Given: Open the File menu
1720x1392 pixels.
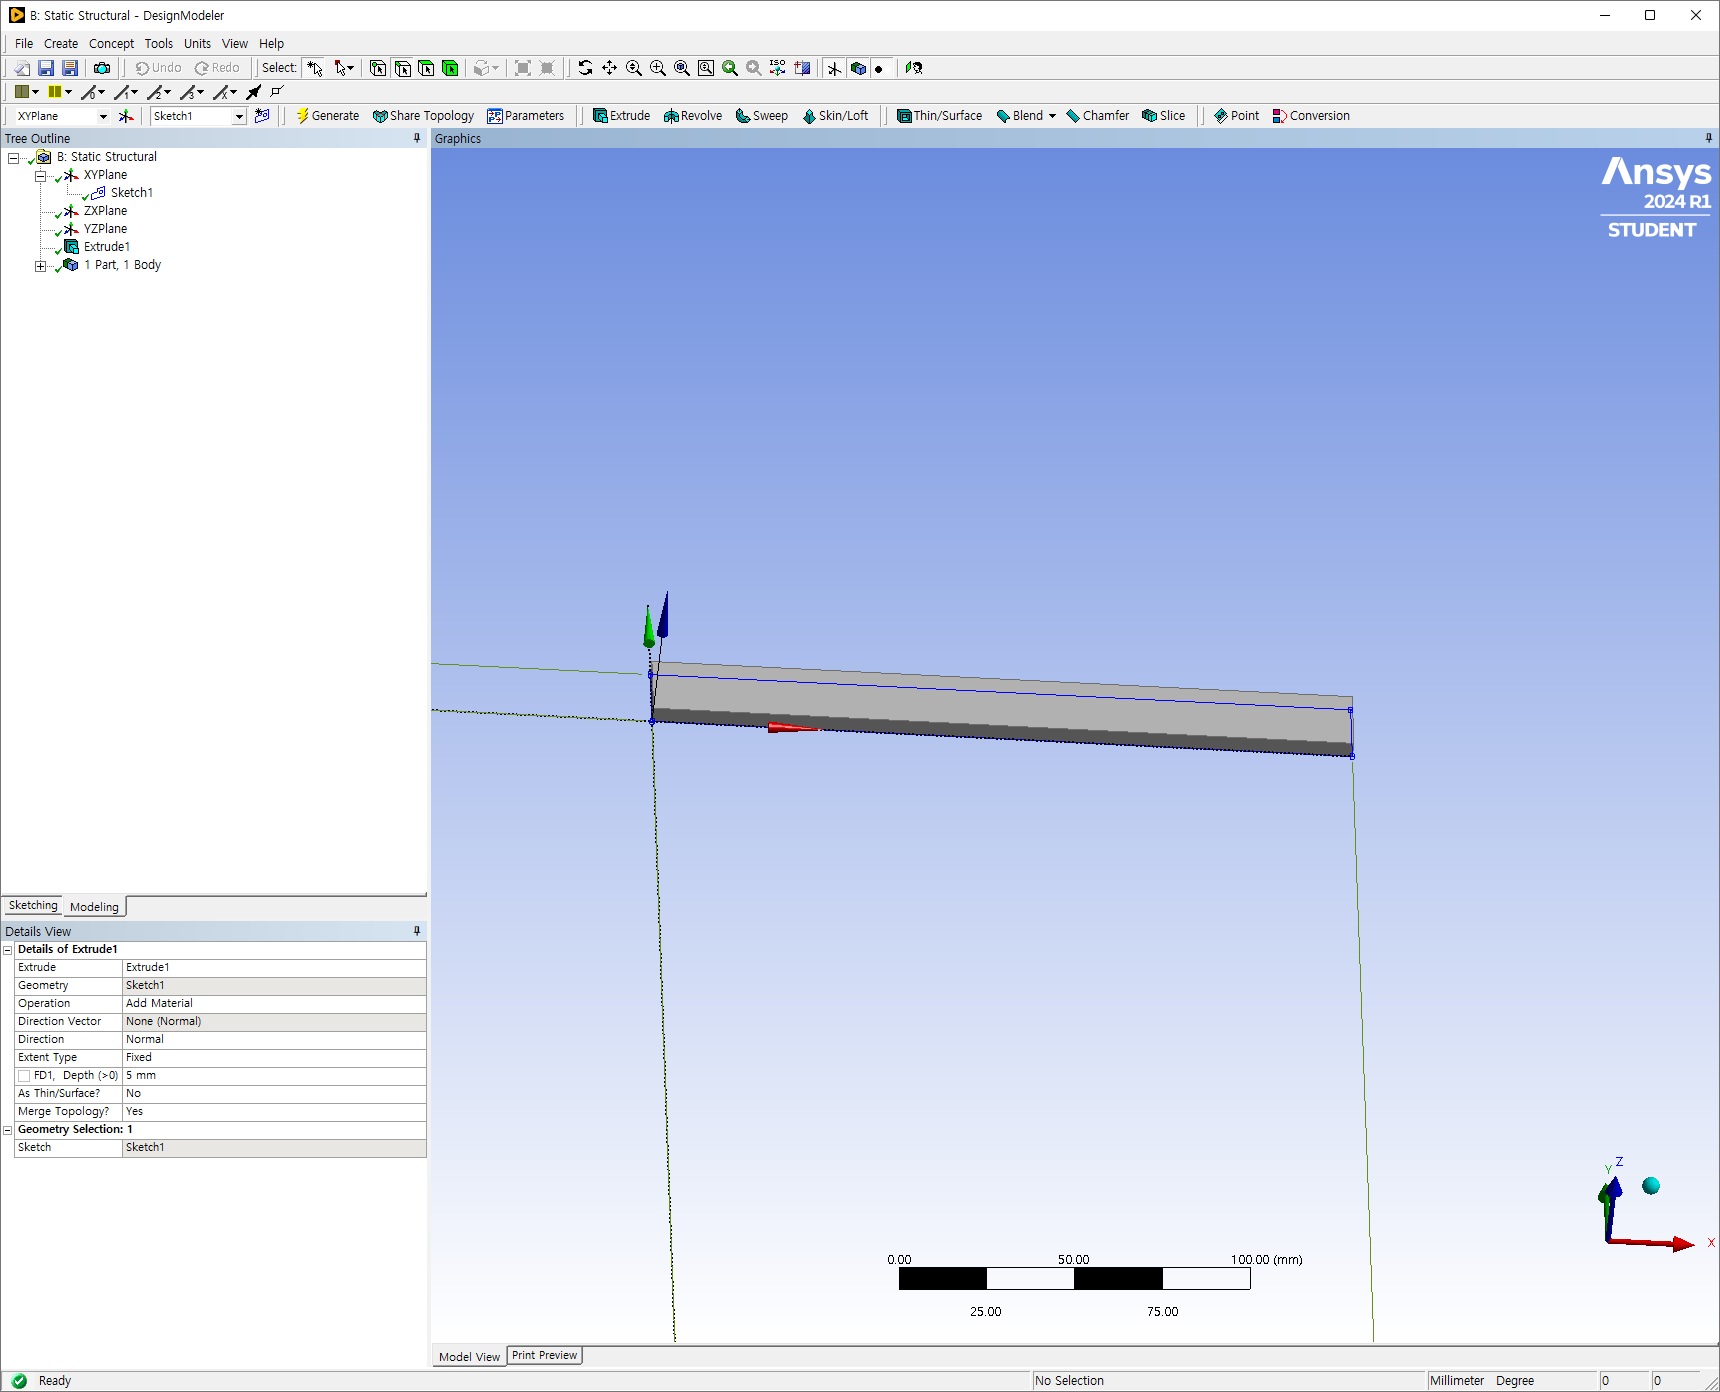Looking at the screenshot, I should 24,44.
